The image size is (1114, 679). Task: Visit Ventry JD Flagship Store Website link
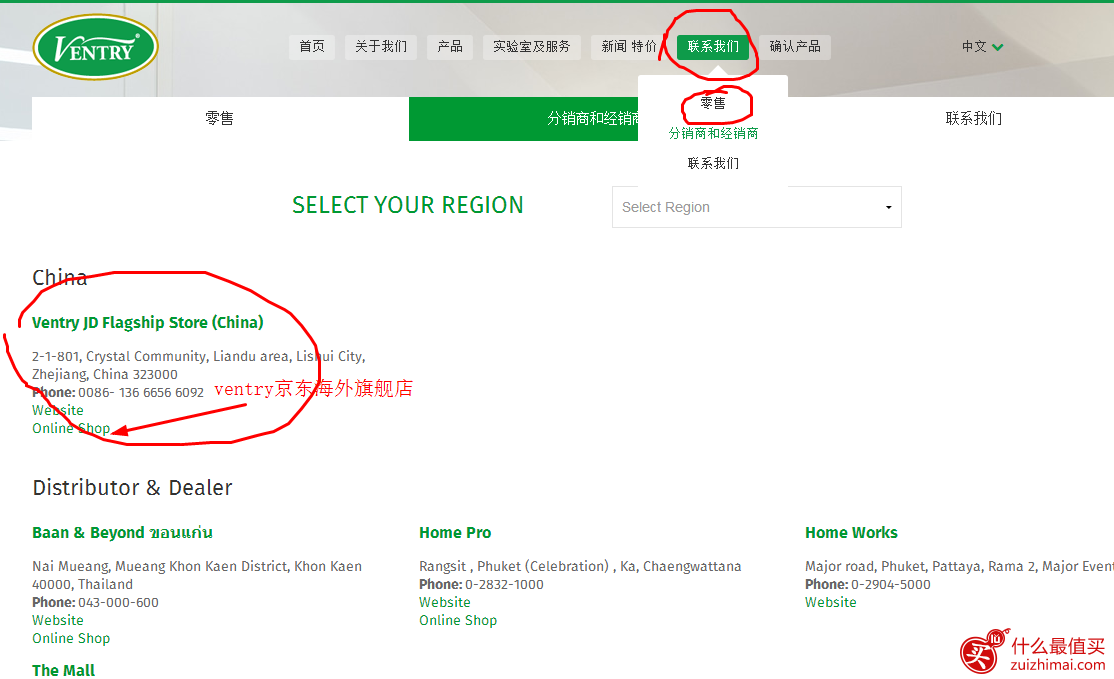coord(58,411)
